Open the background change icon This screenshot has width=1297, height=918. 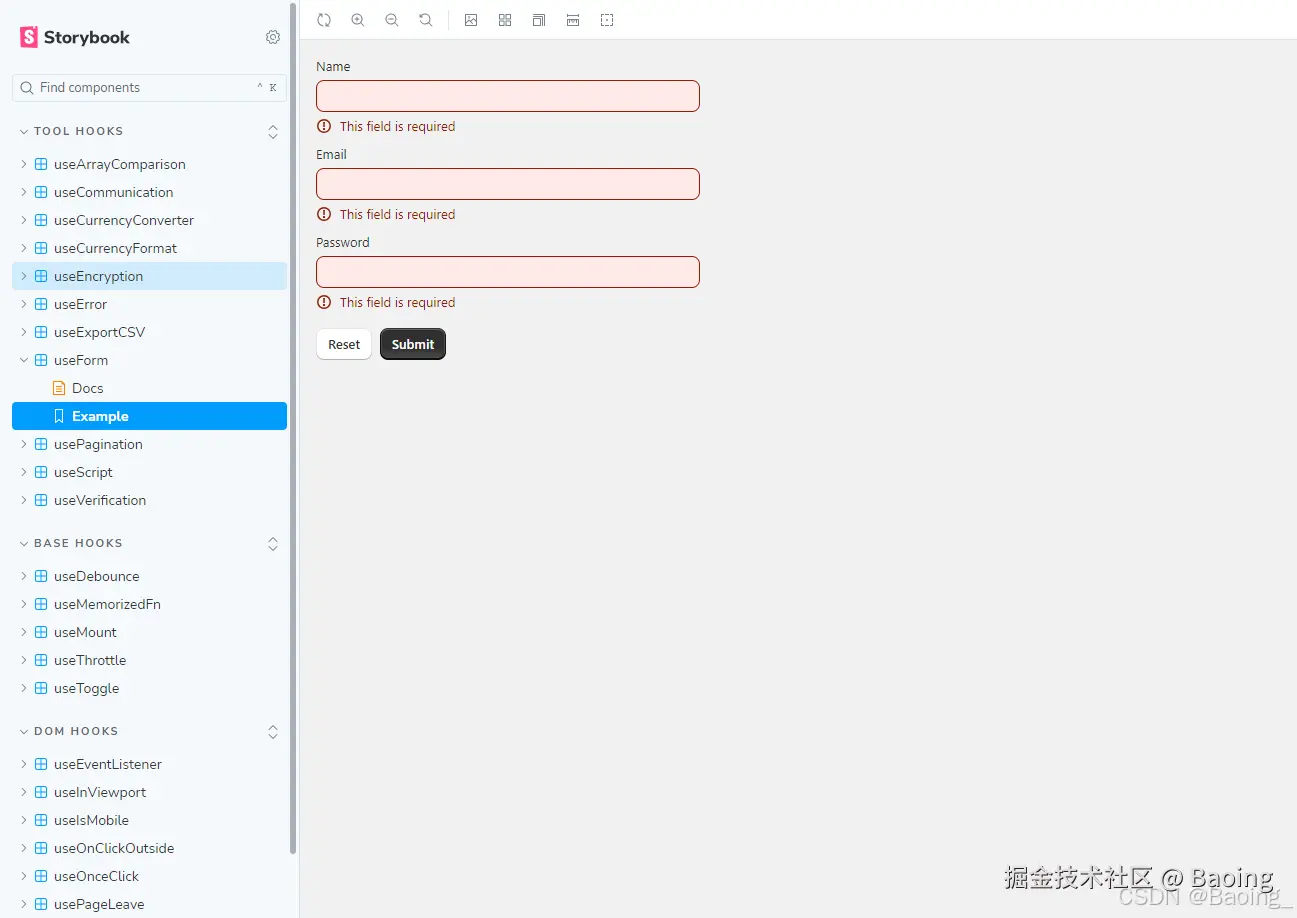point(471,19)
